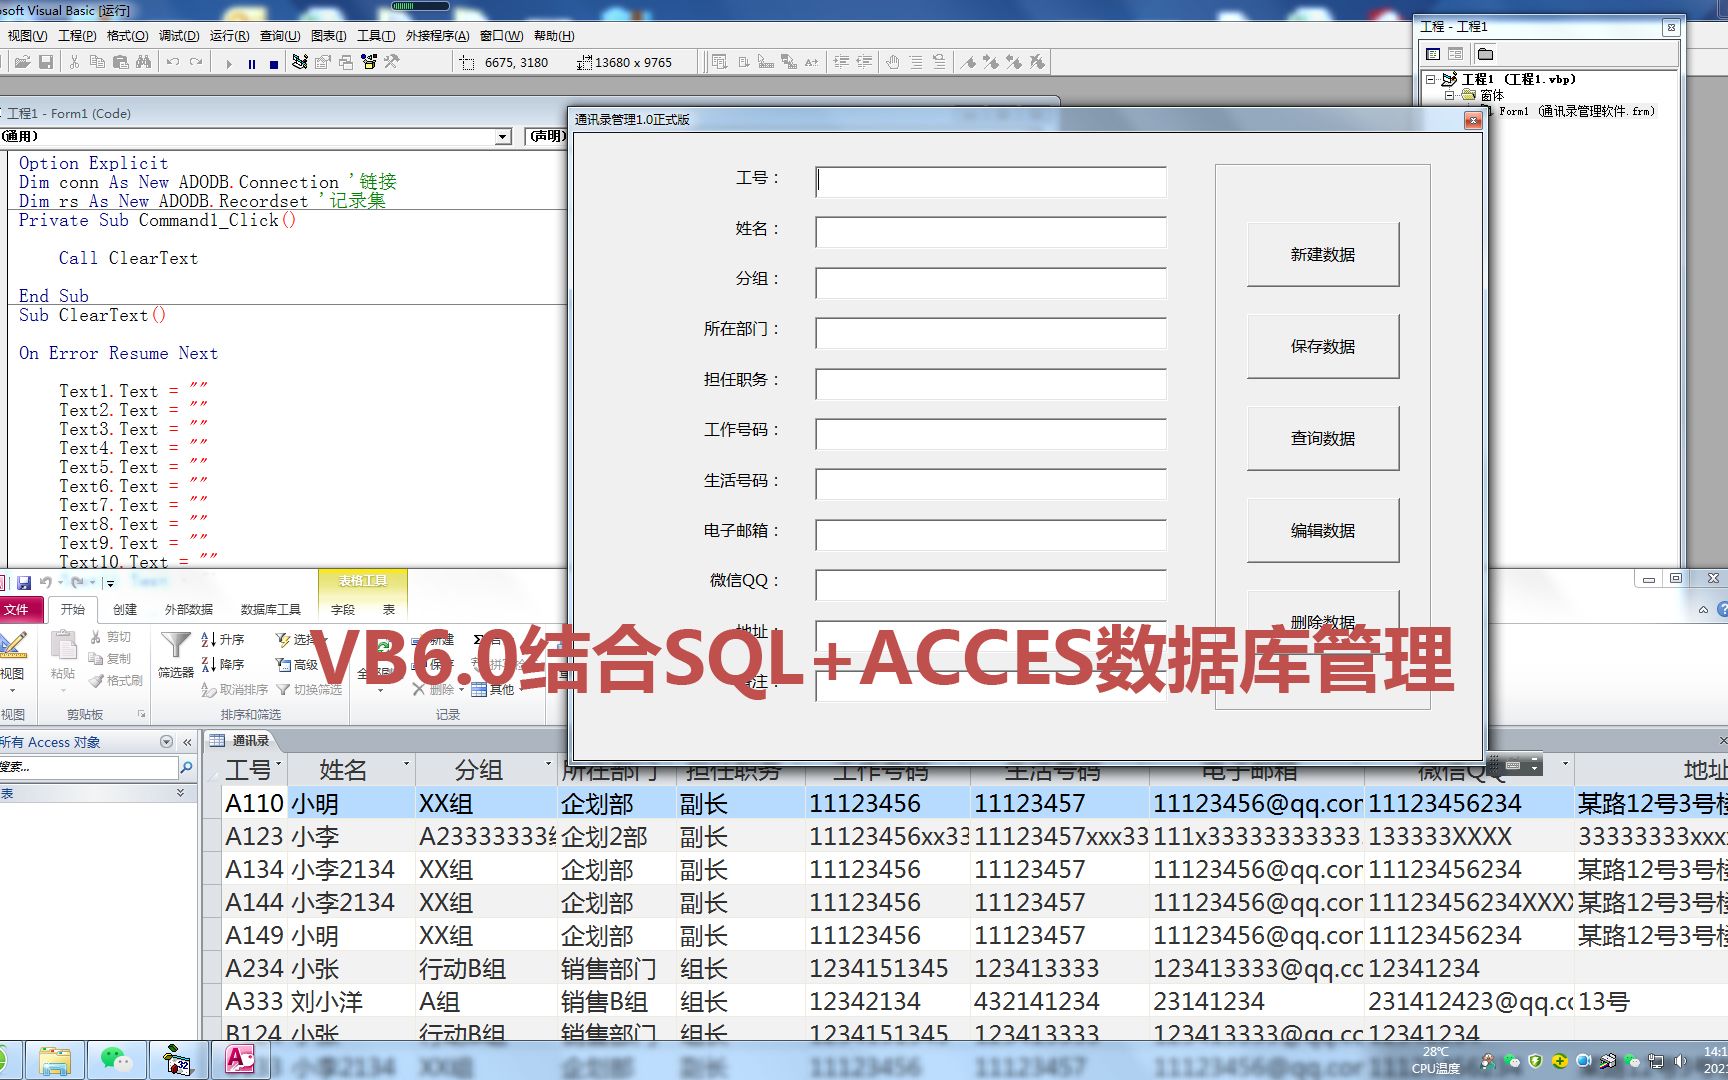The height and width of the screenshot is (1080, 1728).
Task: Open the Project Explorer toolbar icon
Action: [x=299, y=62]
